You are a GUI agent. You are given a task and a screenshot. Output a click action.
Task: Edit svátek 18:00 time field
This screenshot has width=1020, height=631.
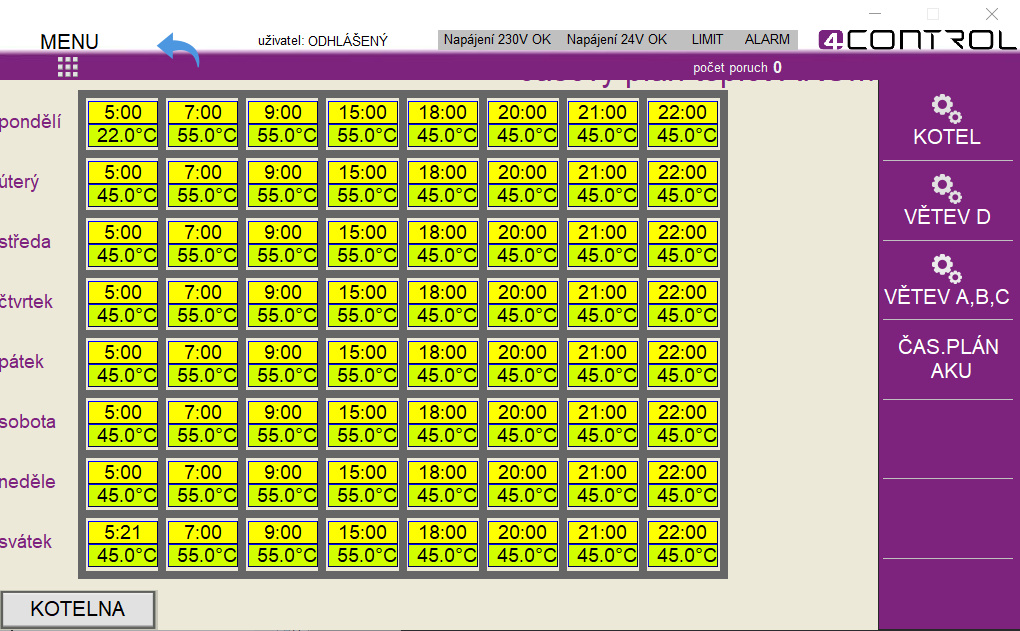(443, 533)
